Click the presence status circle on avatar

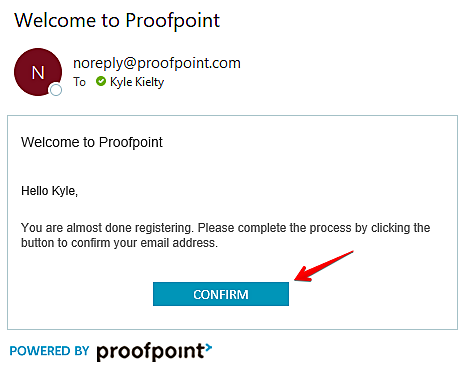pyautogui.click(x=55, y=90)
